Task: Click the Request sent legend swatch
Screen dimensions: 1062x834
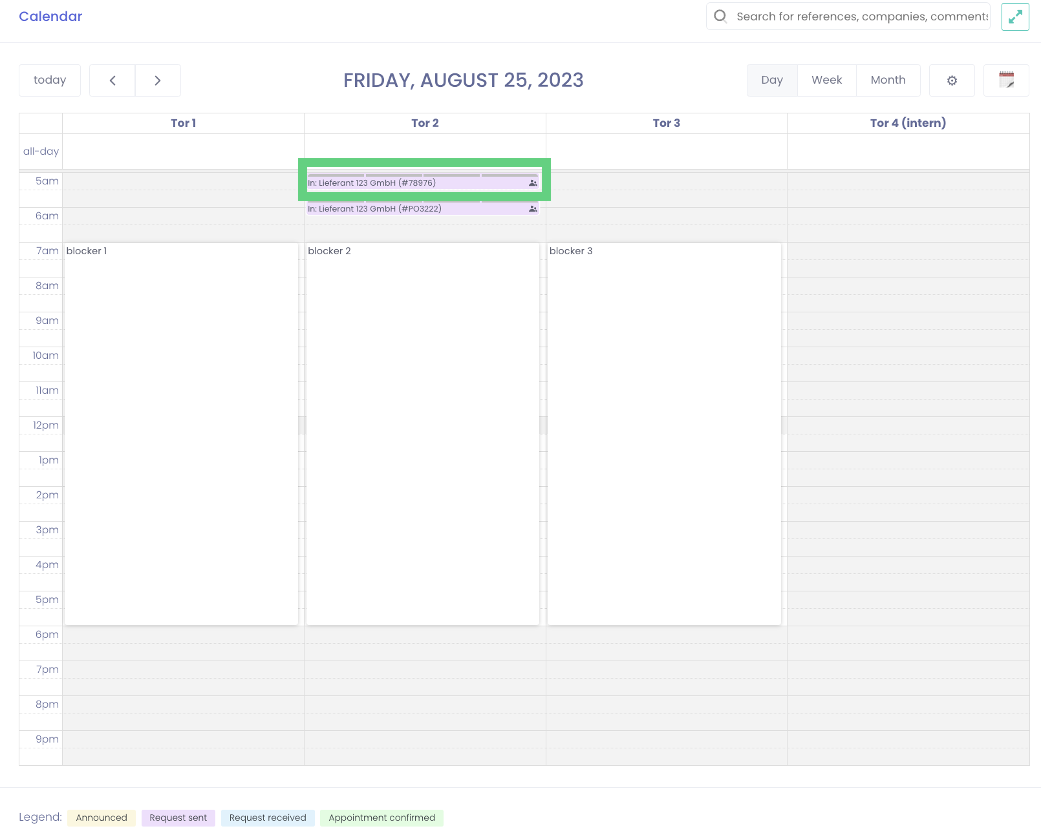Action: (x=178, y=818)
